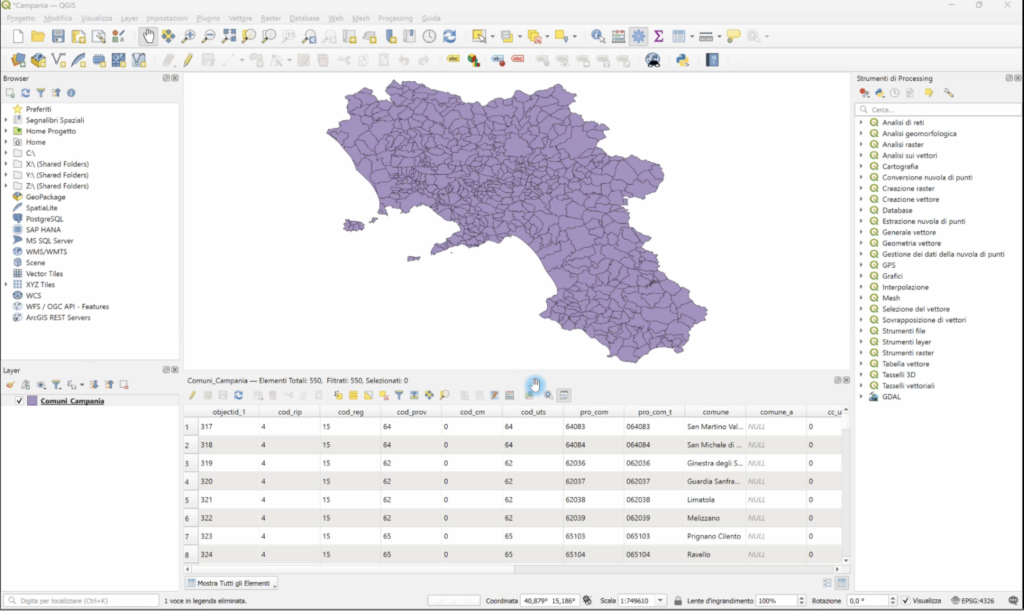Dock attribute table button
1024x611 pixels.
564,395
